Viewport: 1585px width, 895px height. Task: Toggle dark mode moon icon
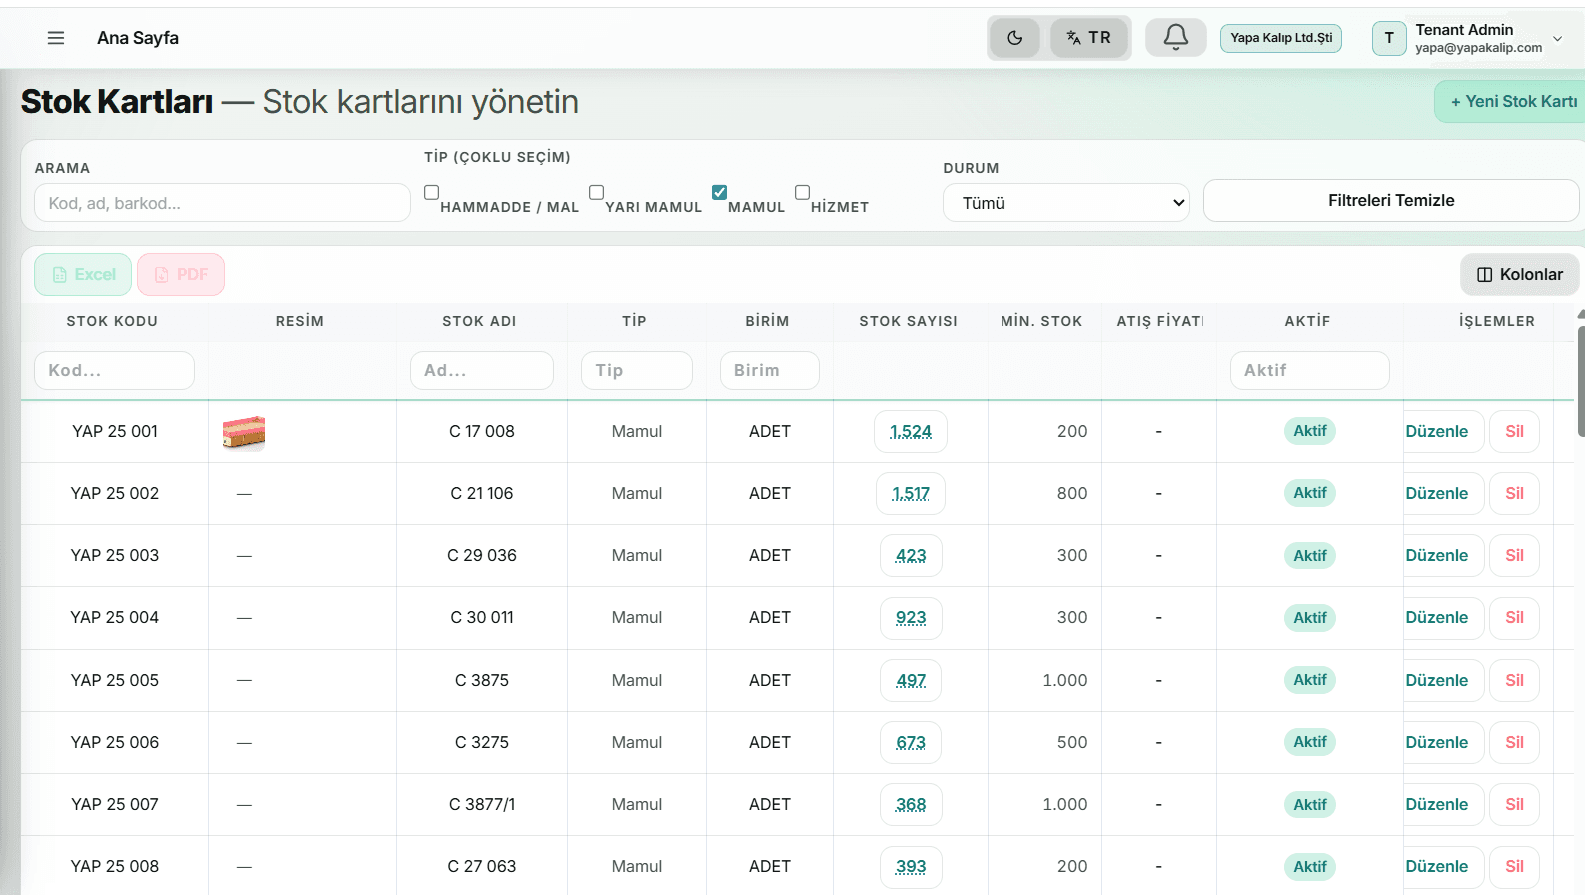click(1015, 38)
